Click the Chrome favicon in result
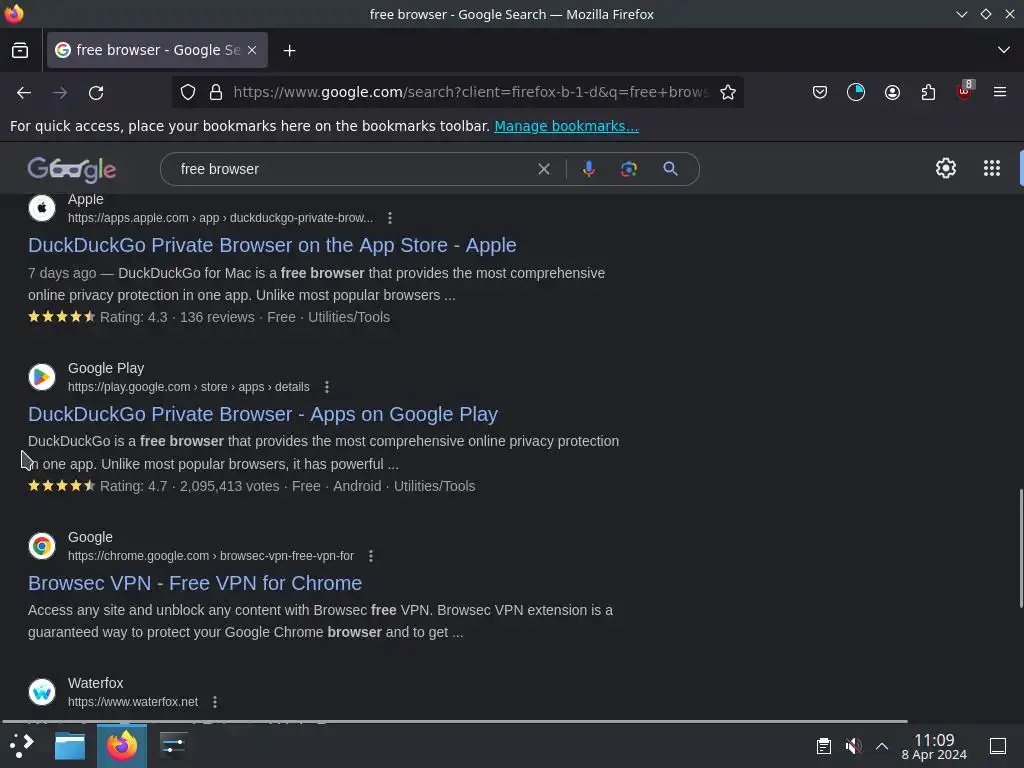1024x768 pixels. coord(42,546)
